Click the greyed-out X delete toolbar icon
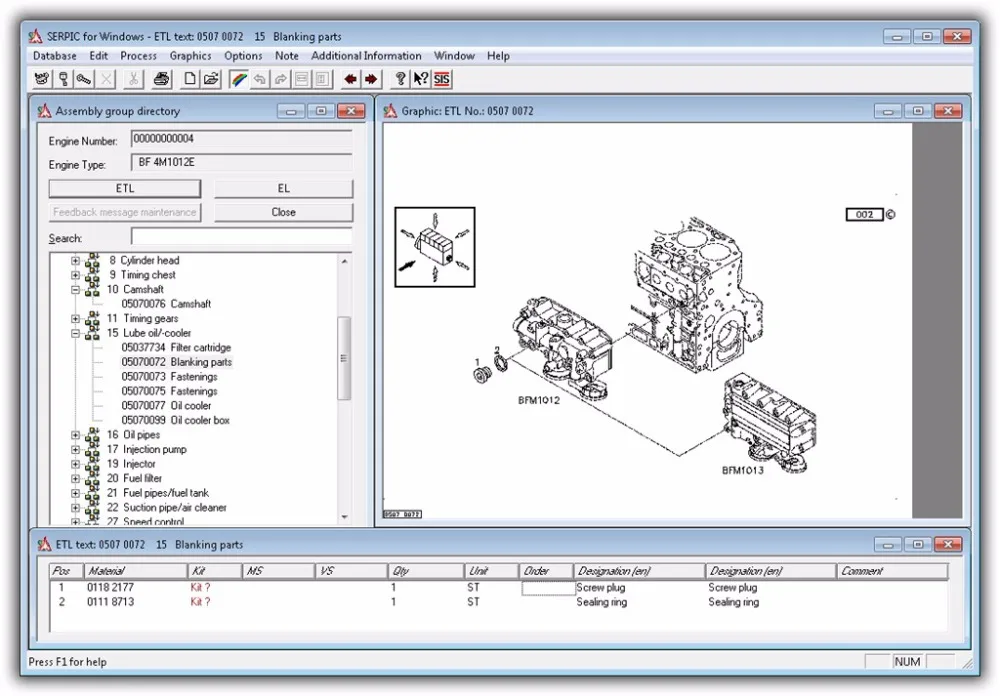 click(106, 79)
